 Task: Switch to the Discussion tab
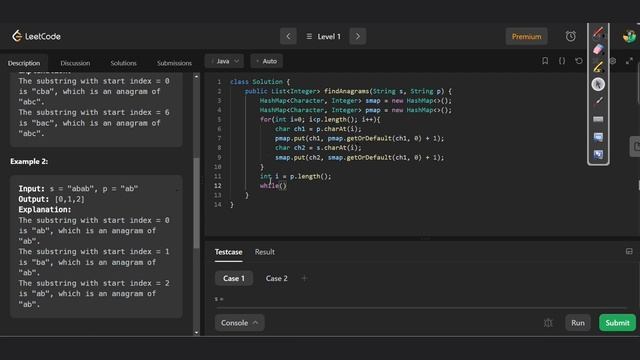[75, 63]
